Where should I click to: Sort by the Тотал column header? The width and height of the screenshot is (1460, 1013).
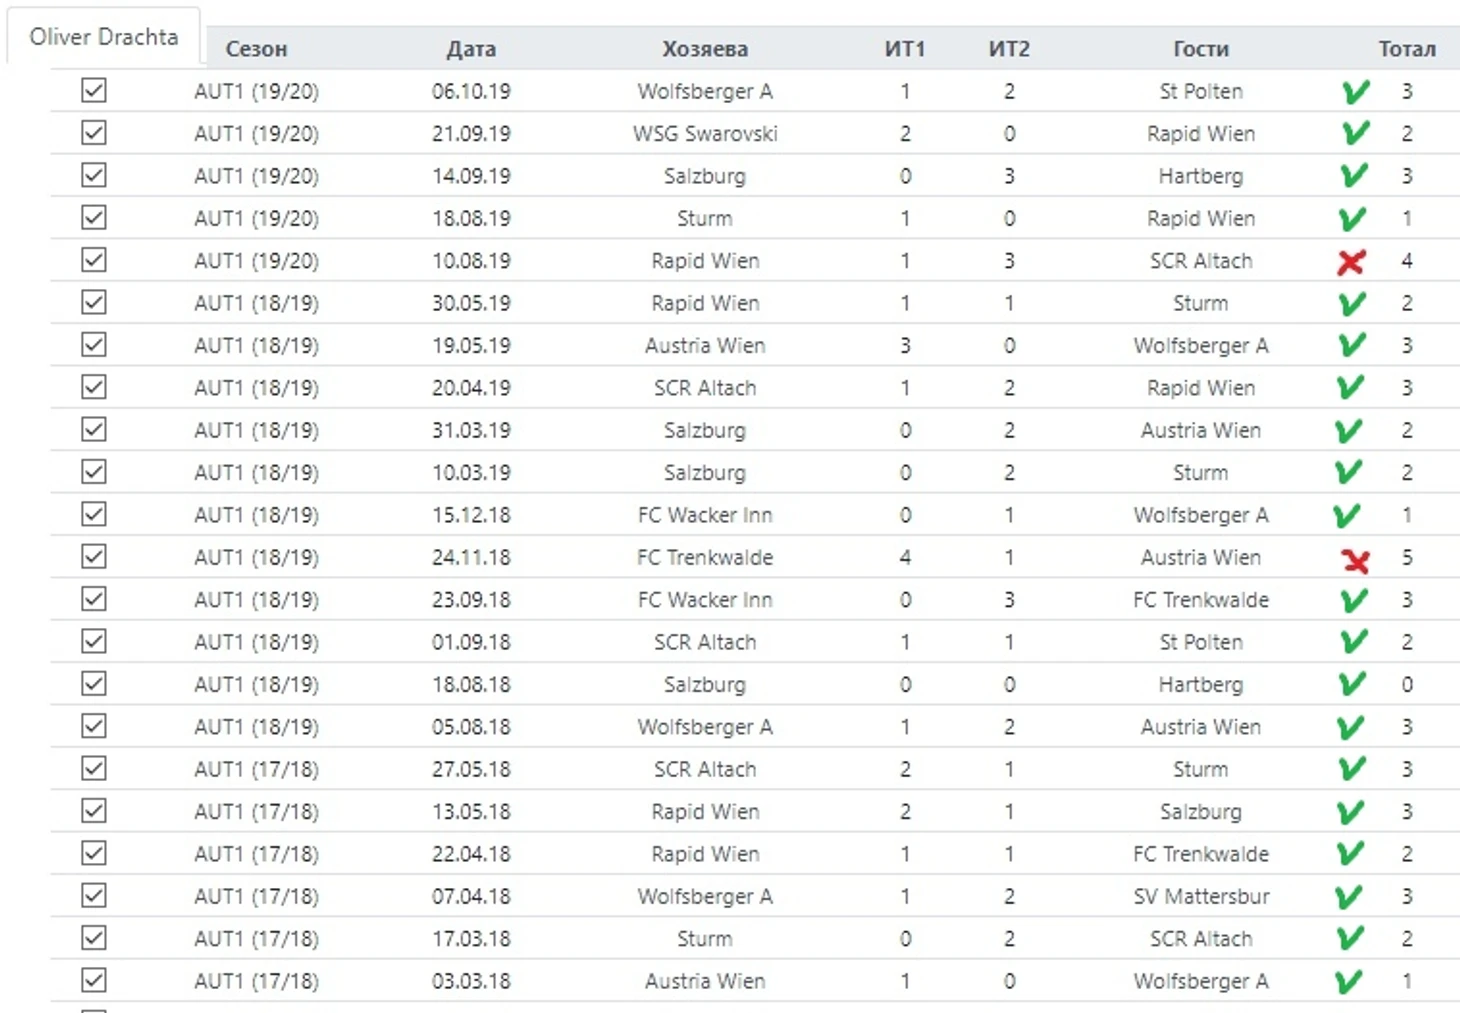(1406, 49)
